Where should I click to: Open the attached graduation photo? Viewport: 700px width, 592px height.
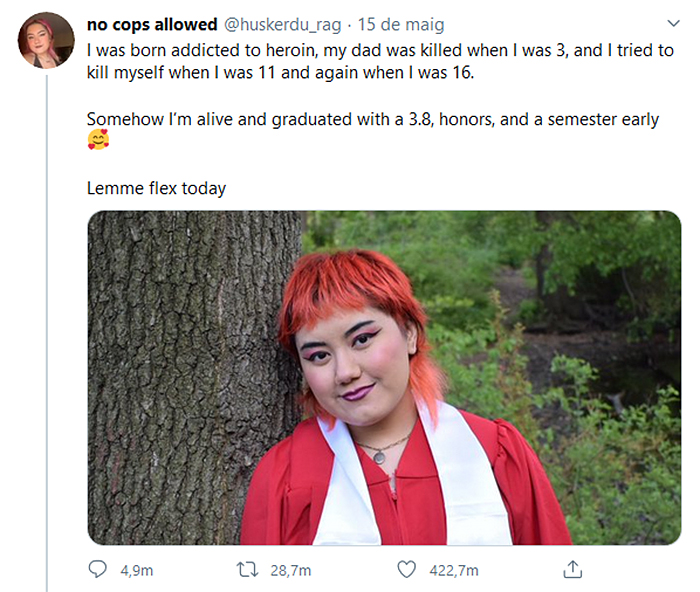384,377
